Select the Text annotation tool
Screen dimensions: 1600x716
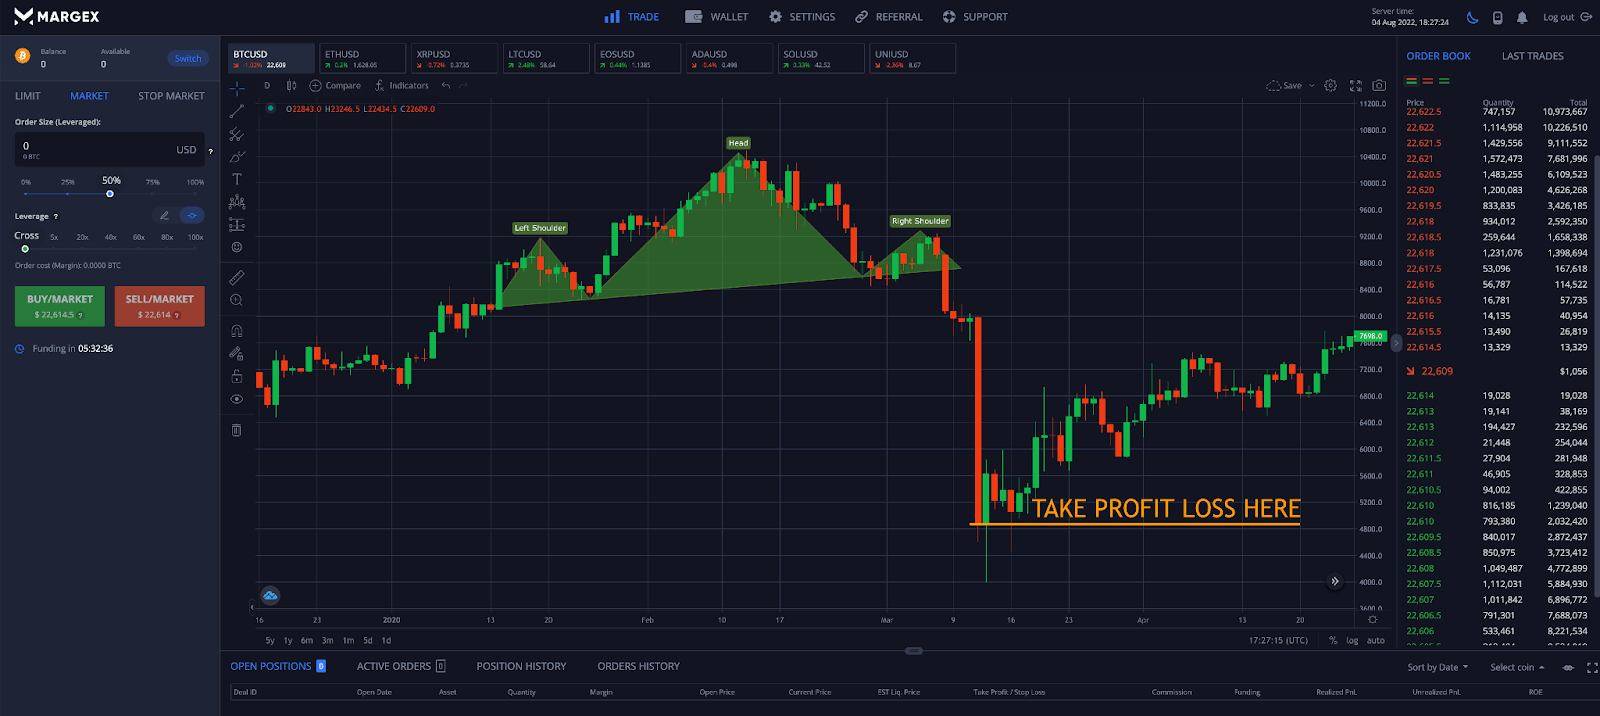[x=237, y=180]
